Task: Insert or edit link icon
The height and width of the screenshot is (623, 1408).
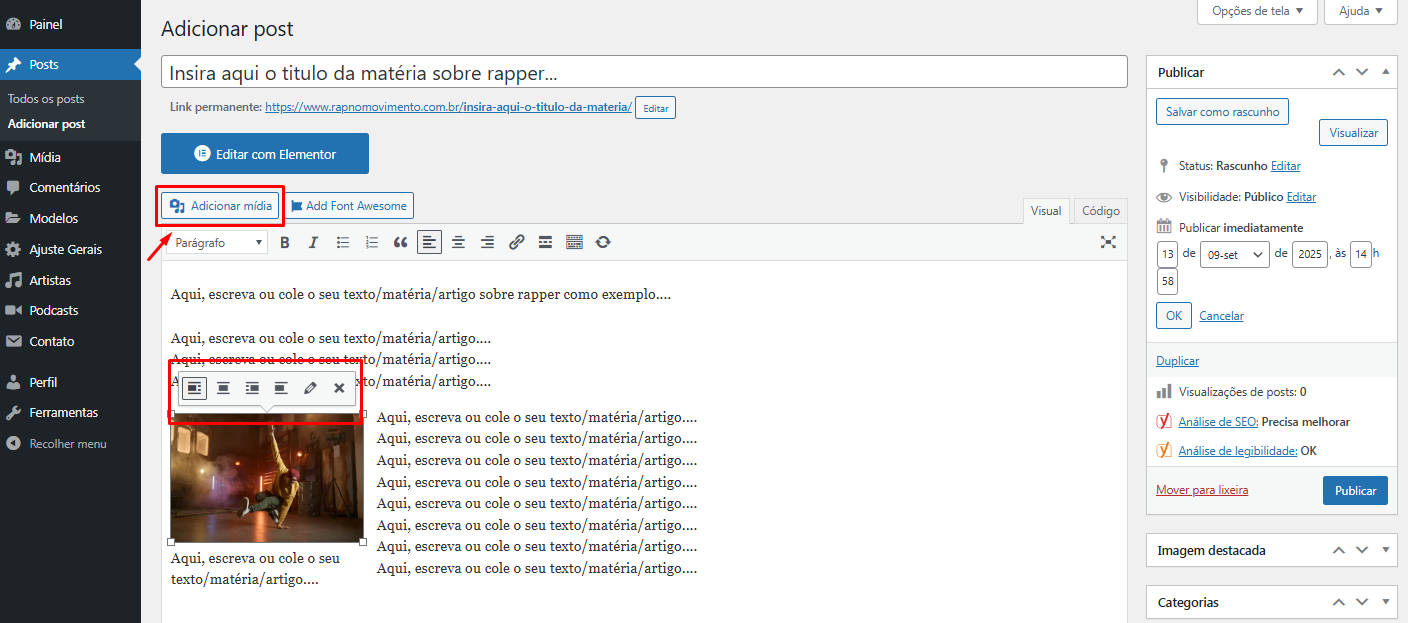Action: pyautogui.click(x=516, y=242)
